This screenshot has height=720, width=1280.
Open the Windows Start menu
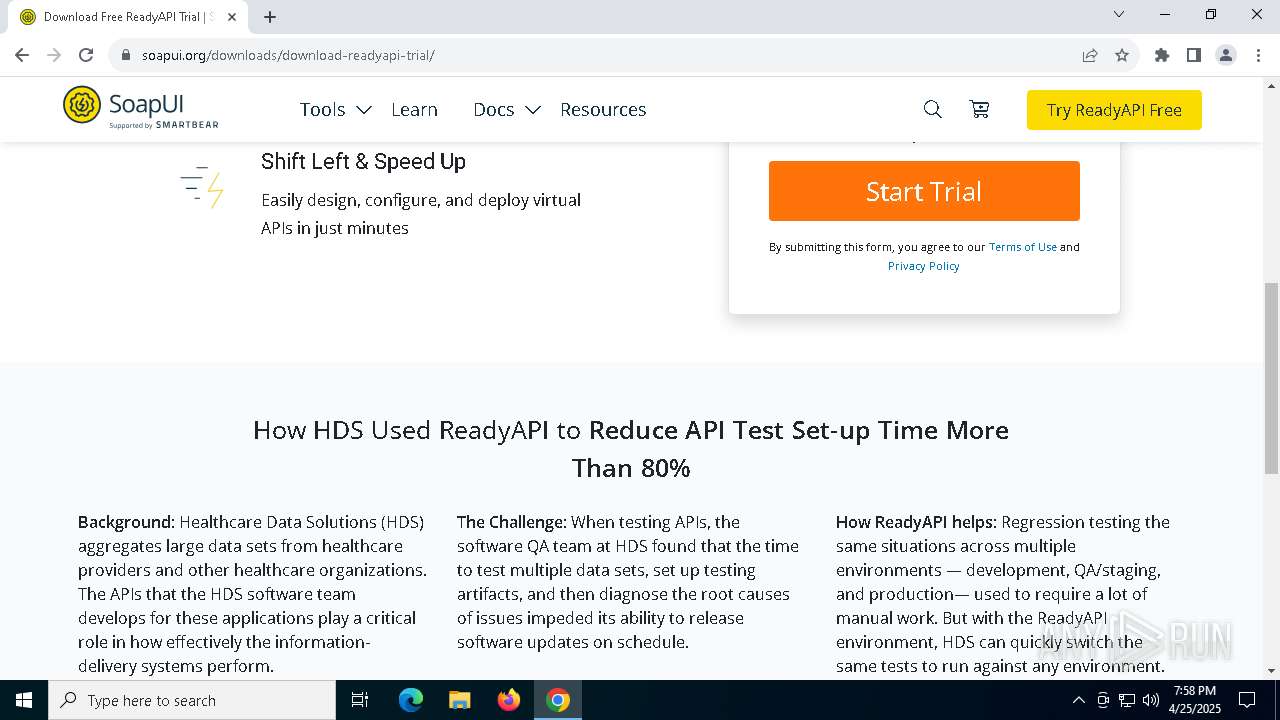click(x=24, y=700)
